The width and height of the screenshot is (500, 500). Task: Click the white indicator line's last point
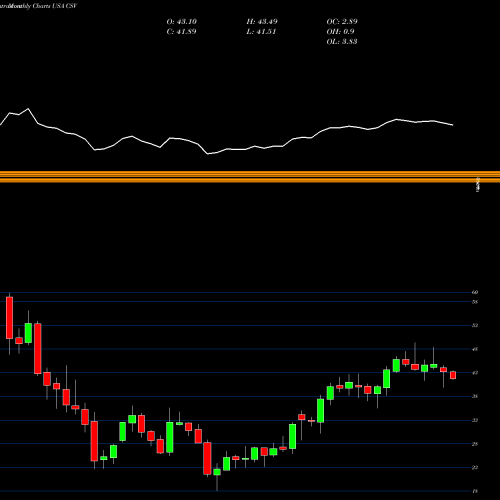tap(453, 125)
